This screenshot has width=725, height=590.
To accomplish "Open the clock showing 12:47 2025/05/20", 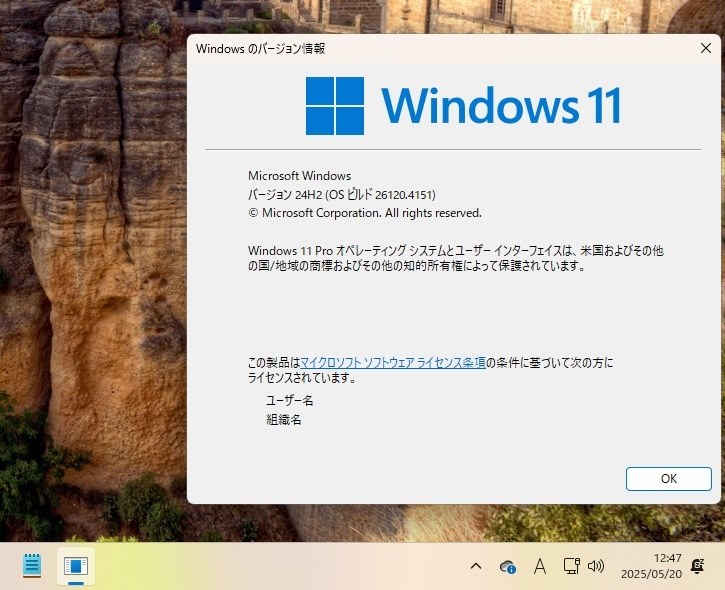I will click(x=651, y=566).
